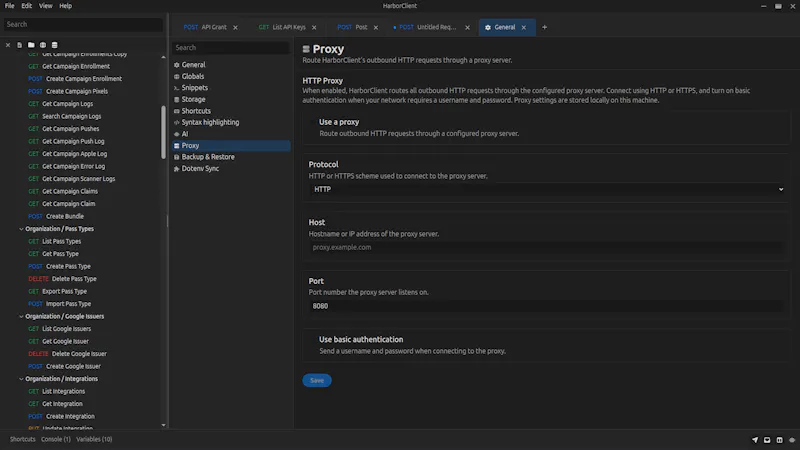Open Shortcuts settings category
Viewport: 800px width, 450px height.
tap(231, 111)
